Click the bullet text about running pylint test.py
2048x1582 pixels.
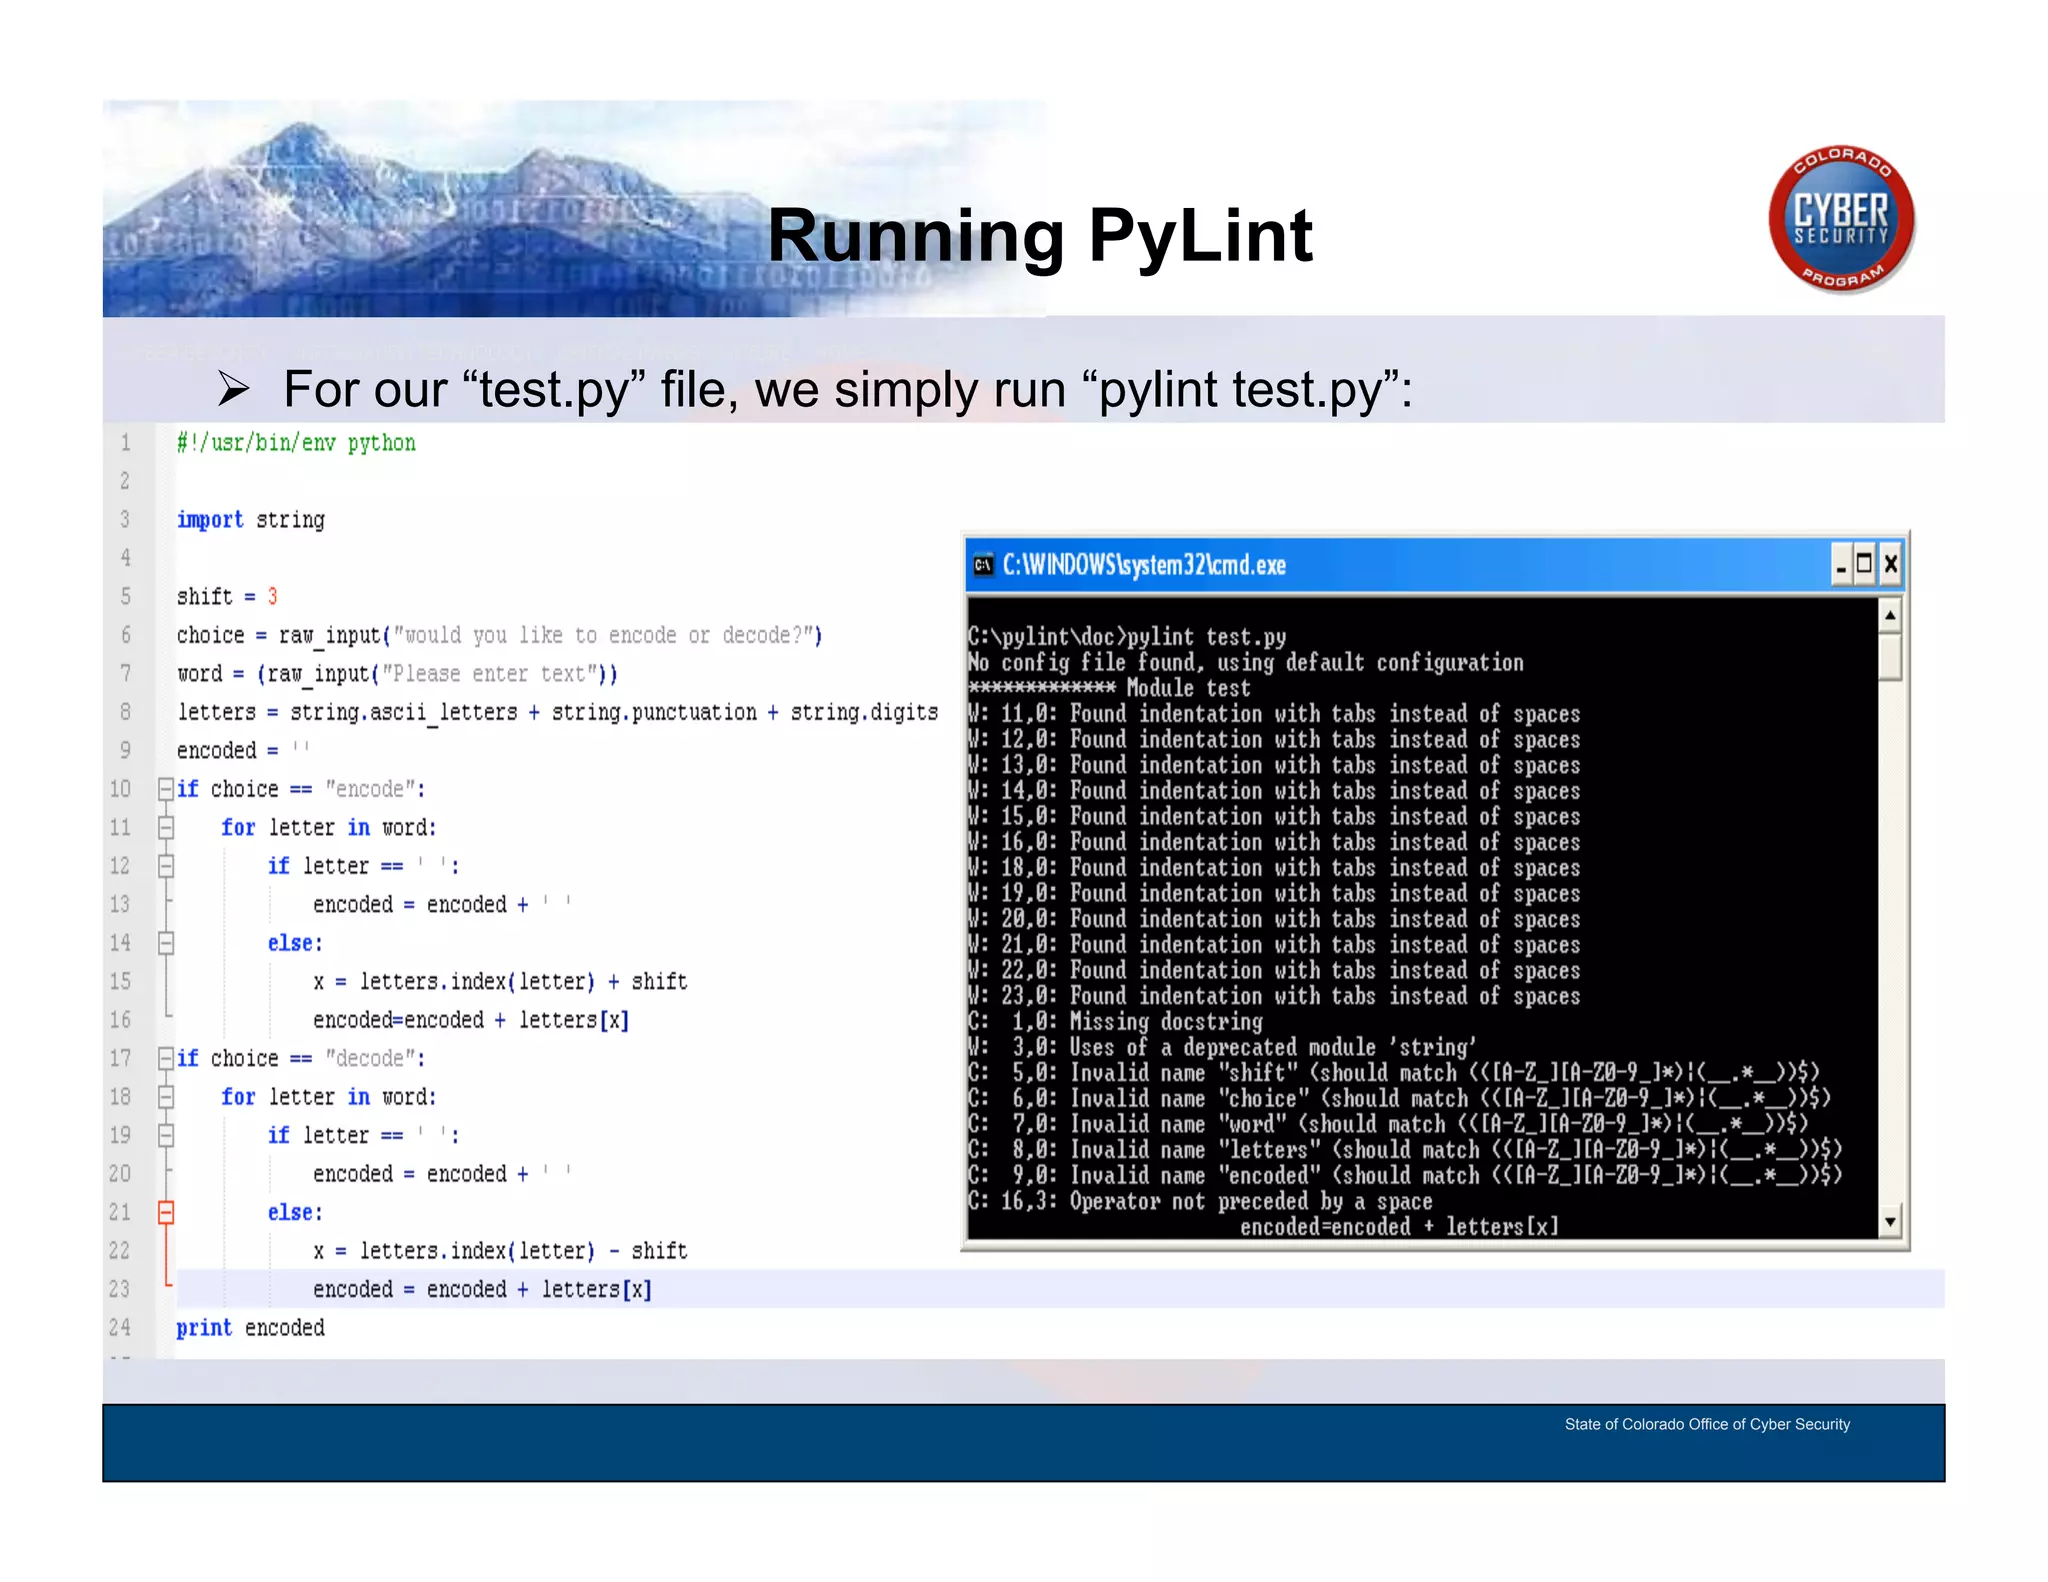[848, 389]
